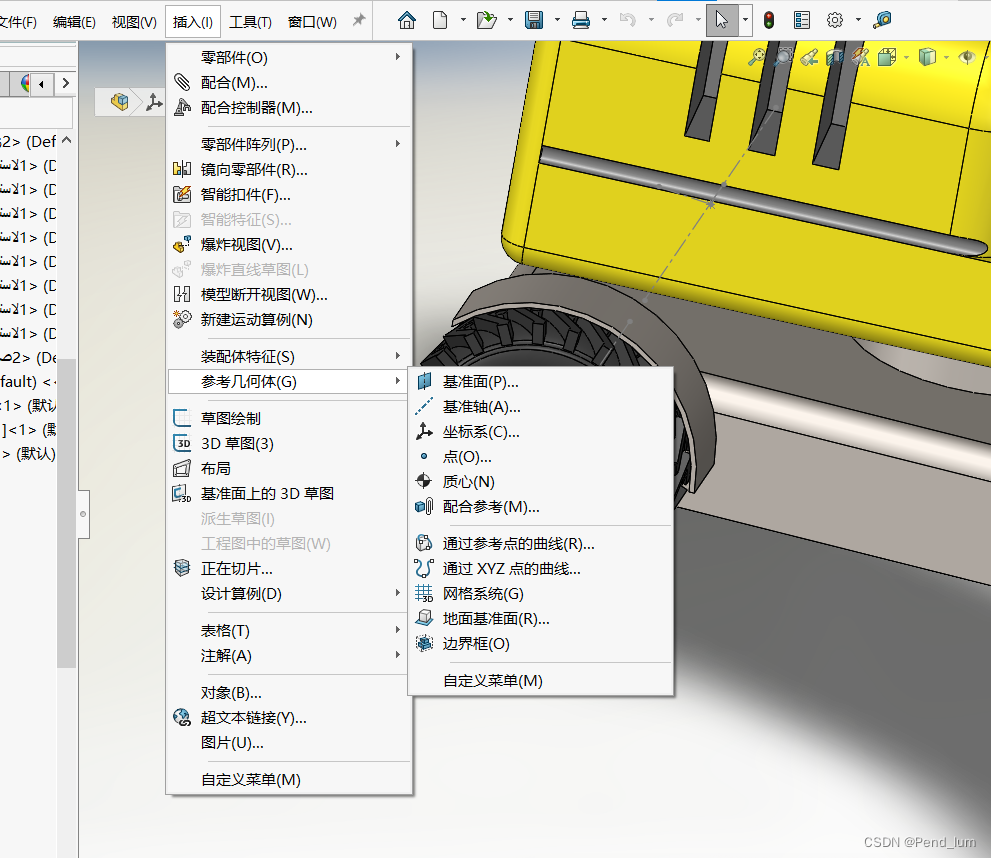Open the 插入(I) menu
The width and height of the screenshot is (991, 858).
pyautogui.click(x=192, y=20)
